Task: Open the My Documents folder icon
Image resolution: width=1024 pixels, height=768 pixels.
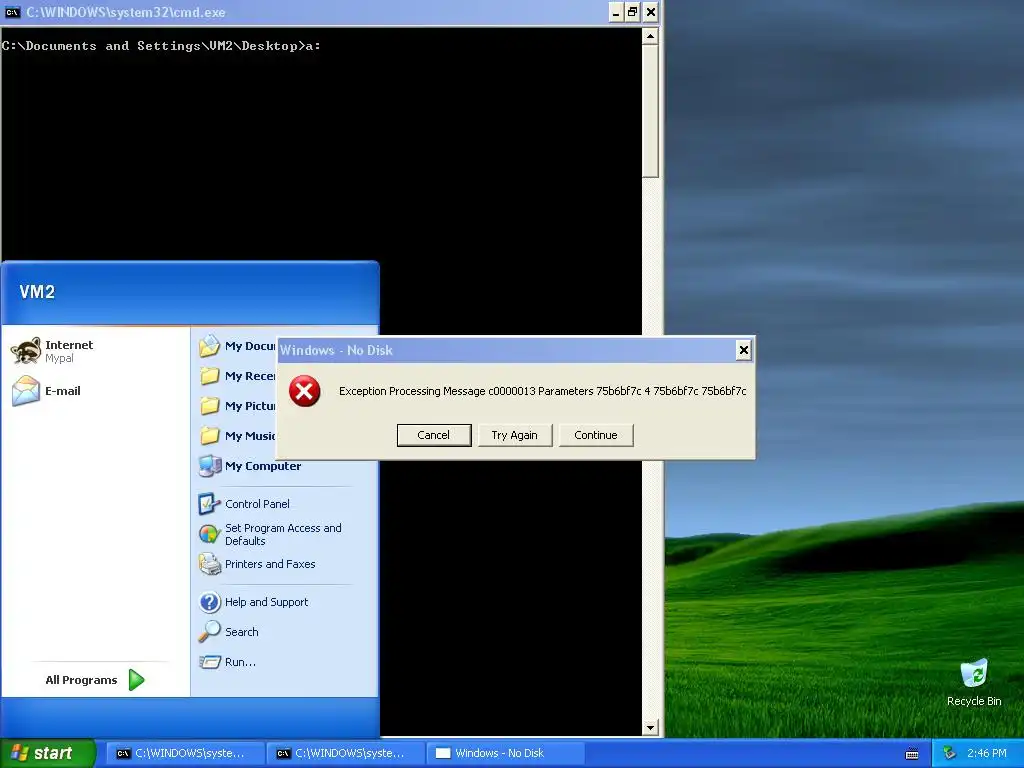Action: click(210, 345)
